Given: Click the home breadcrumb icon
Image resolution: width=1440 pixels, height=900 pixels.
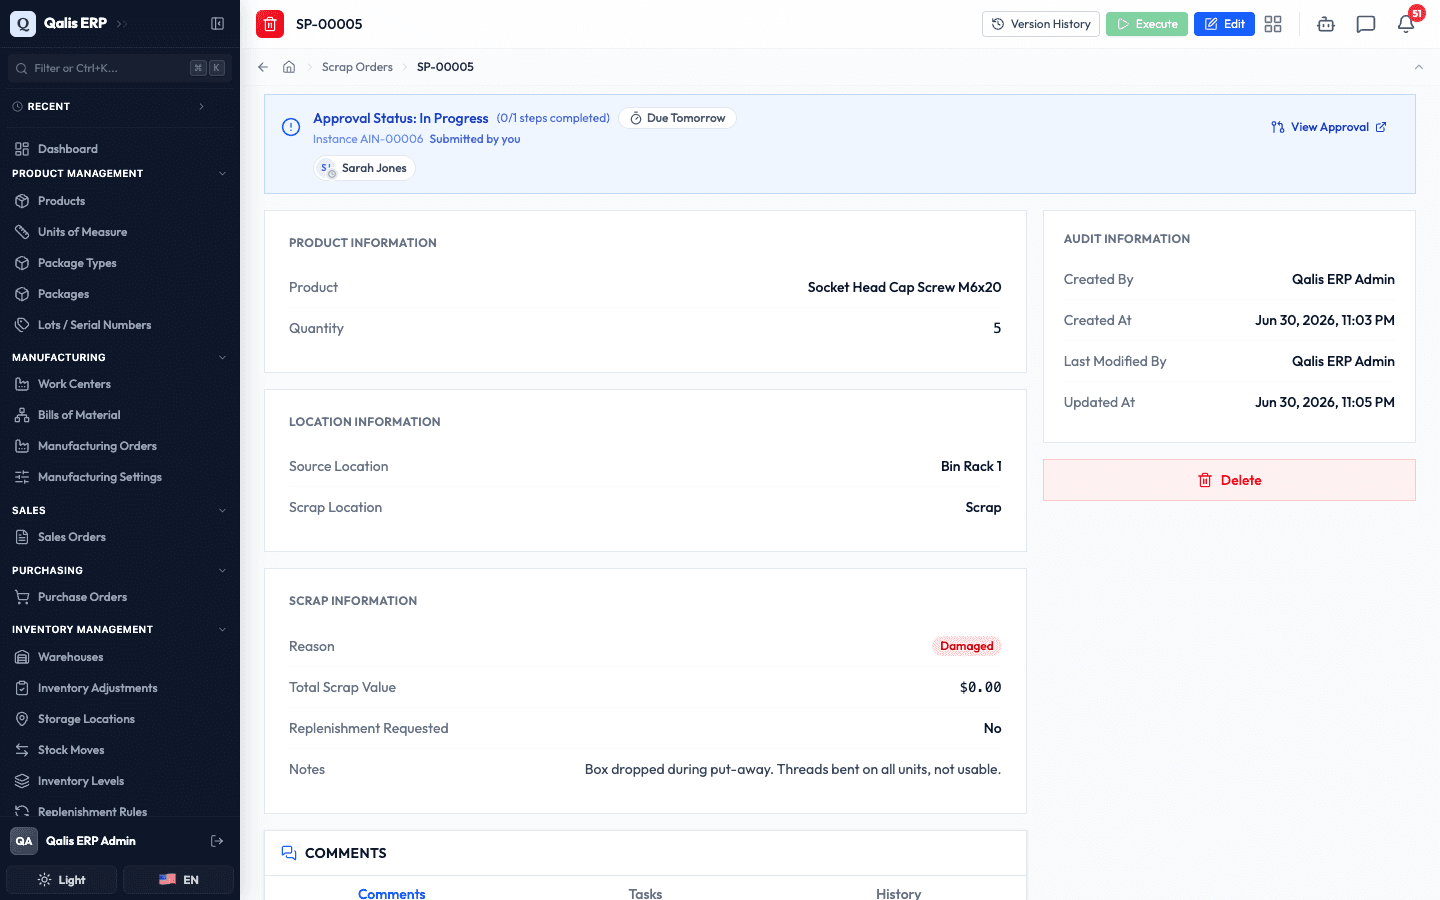Looking at the screenshot, I should (289, 67).
